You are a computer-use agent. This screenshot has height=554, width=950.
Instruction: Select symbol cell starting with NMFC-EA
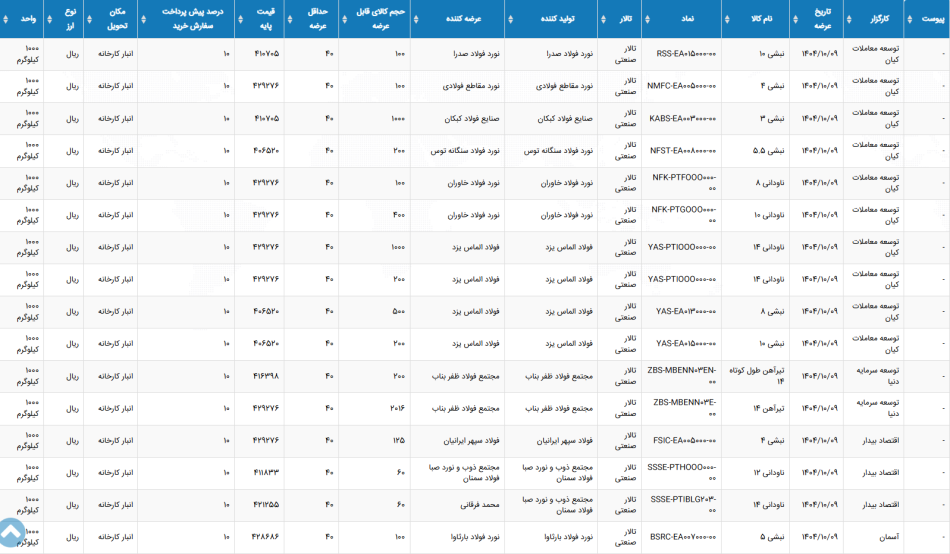click(x=682, y=86)
